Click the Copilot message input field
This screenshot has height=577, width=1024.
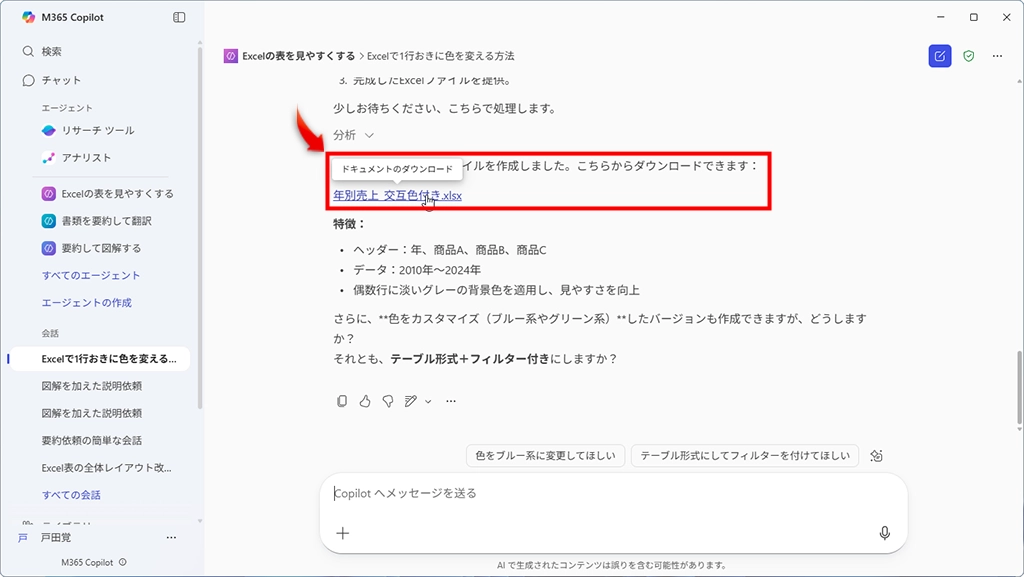click(600, 493)
